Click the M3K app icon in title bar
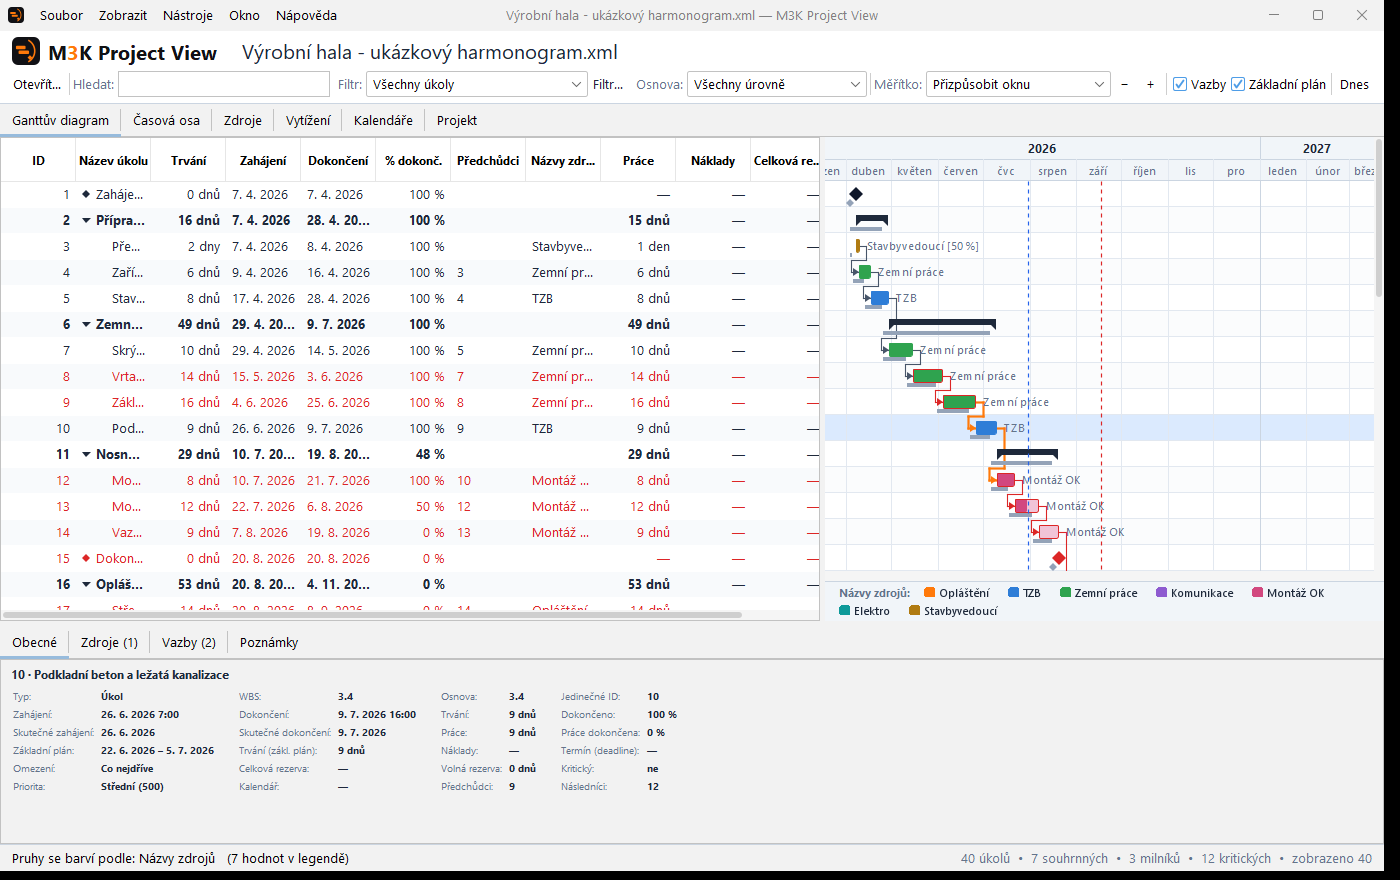Viewport: 1400px width, 880px height. (16, 15)
